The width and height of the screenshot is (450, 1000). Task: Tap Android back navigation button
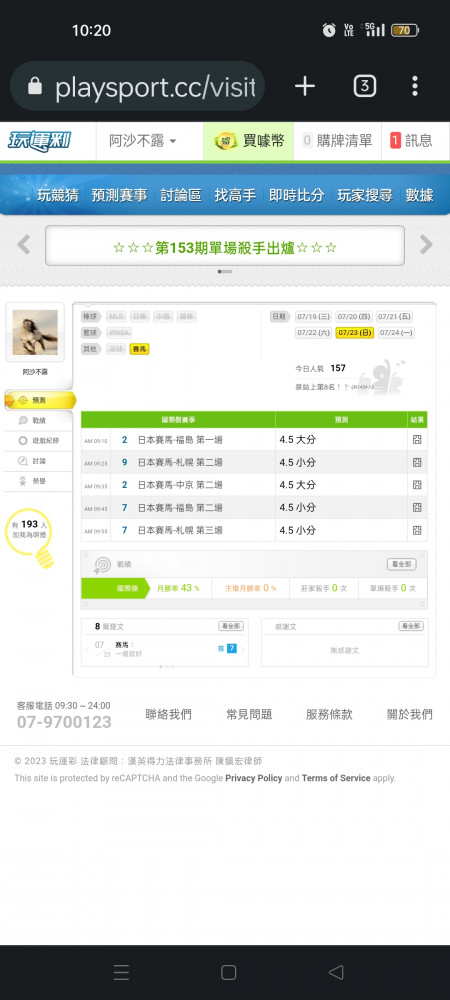[x=336, y=972]
